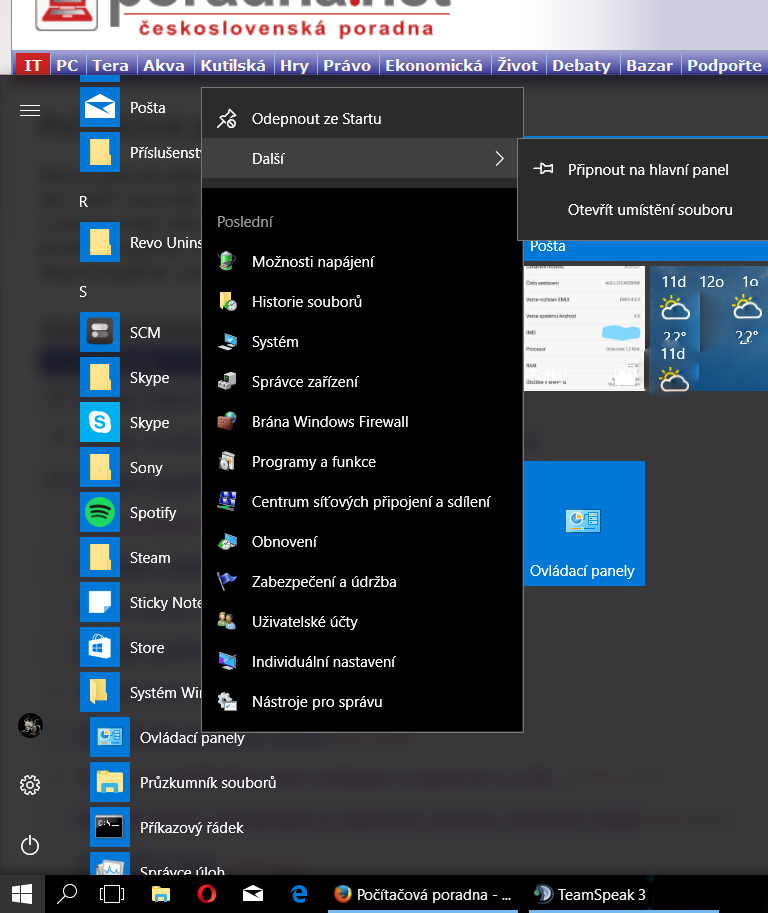The image size is (768, 913).
Task: Open Správce zařízení from recent list
Action: [304, 382]
